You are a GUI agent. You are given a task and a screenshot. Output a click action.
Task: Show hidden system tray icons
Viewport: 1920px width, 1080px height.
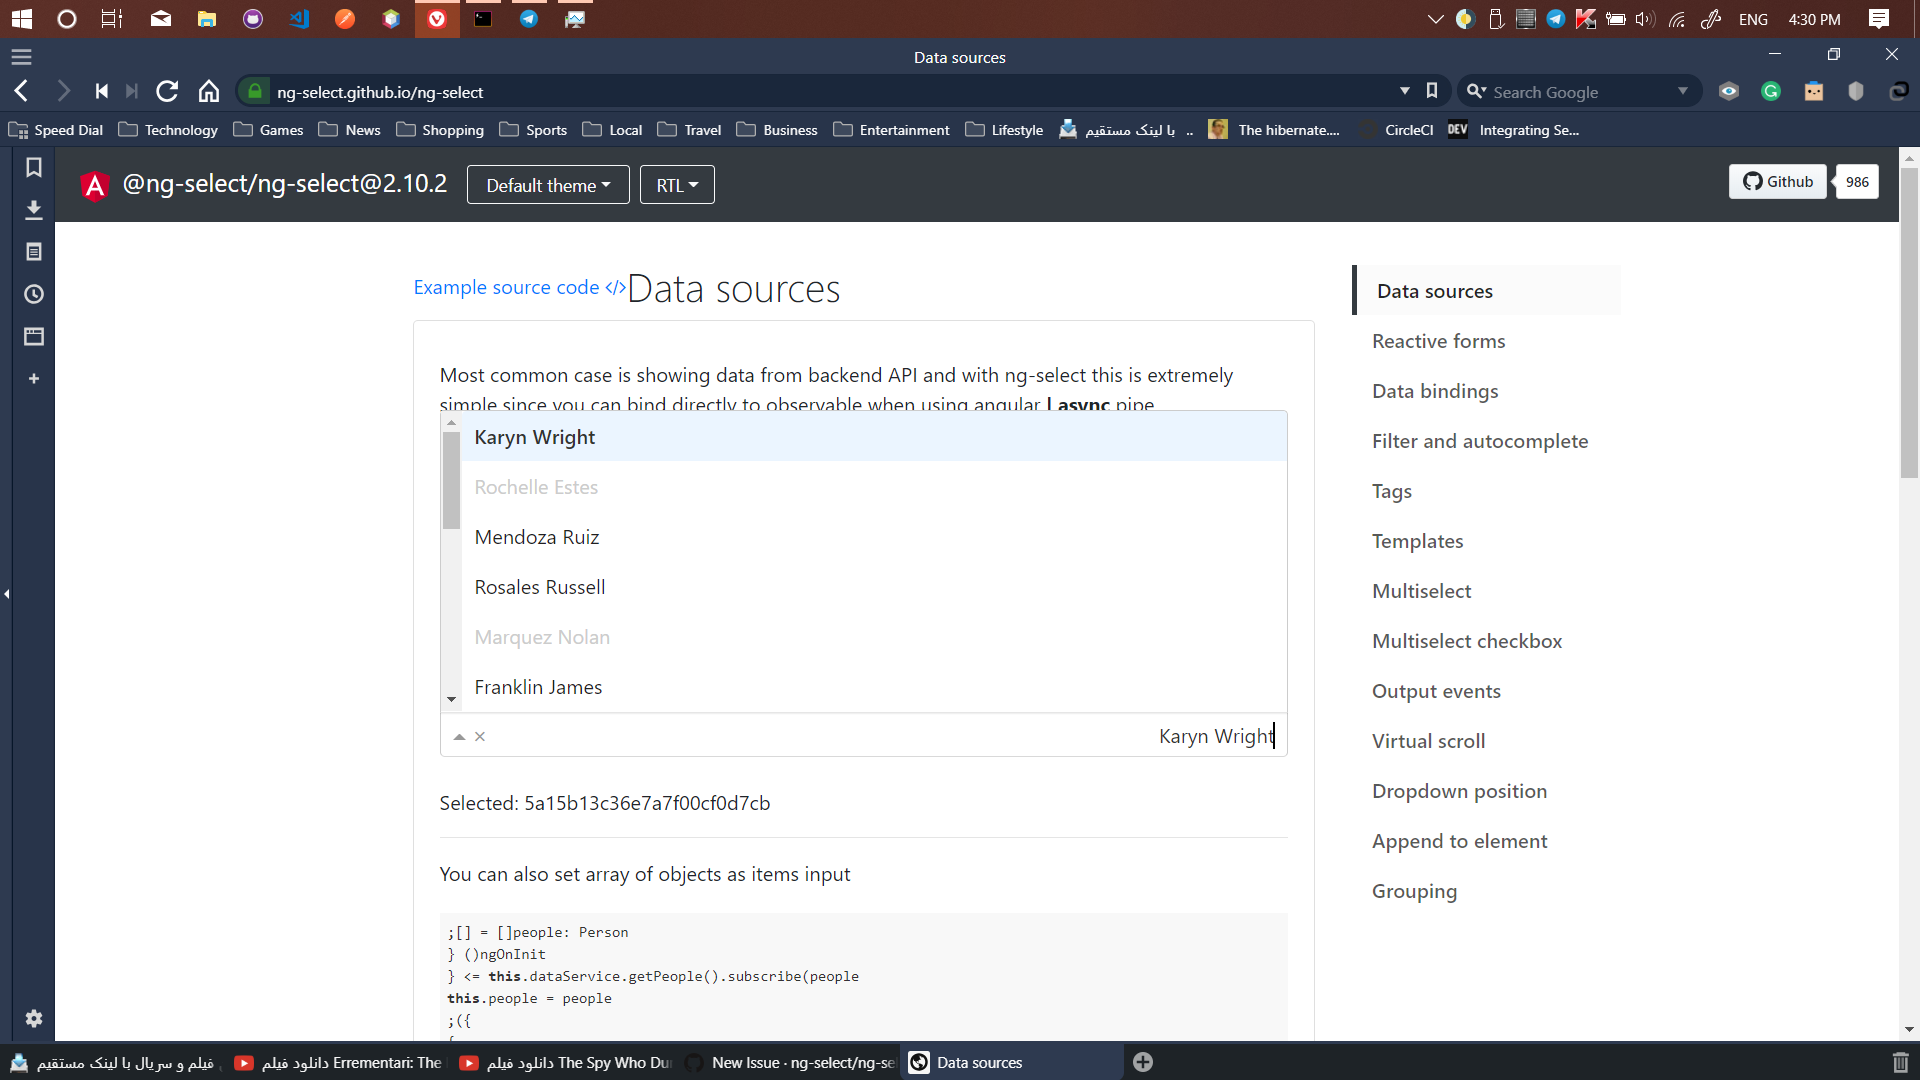tap(1436, 19)
